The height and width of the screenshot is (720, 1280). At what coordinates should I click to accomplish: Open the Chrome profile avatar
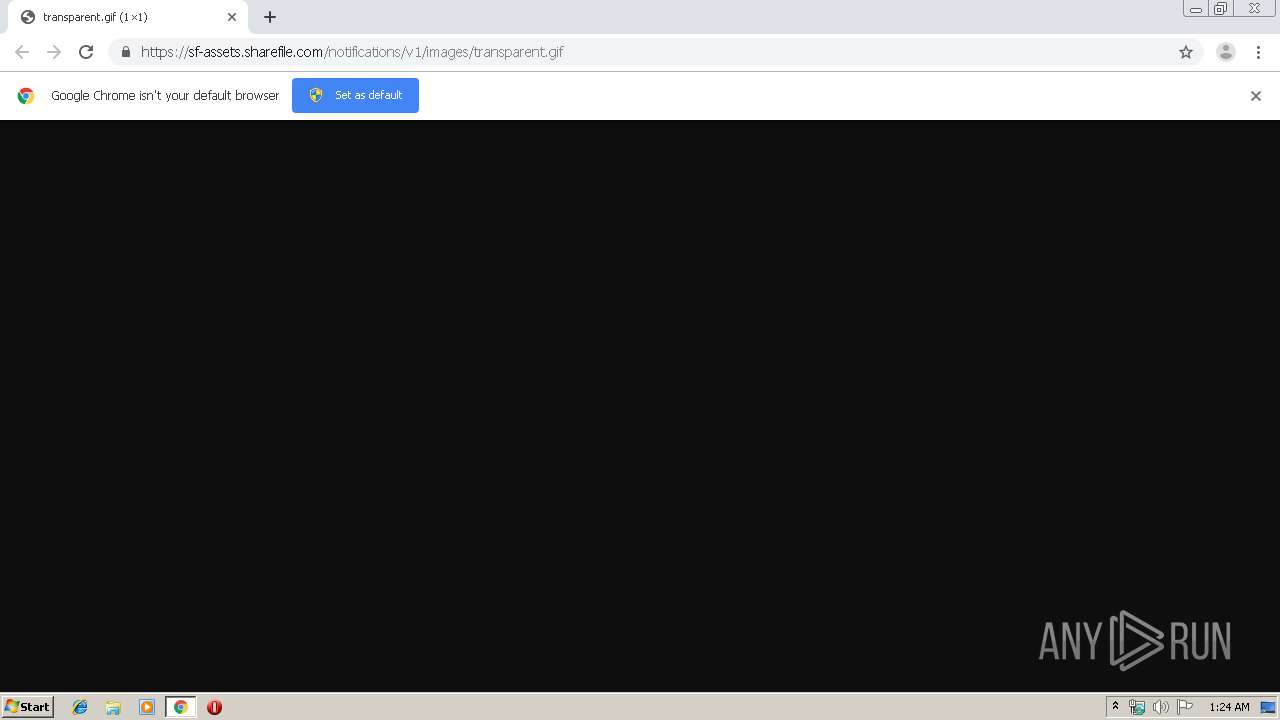[1226, 52]
